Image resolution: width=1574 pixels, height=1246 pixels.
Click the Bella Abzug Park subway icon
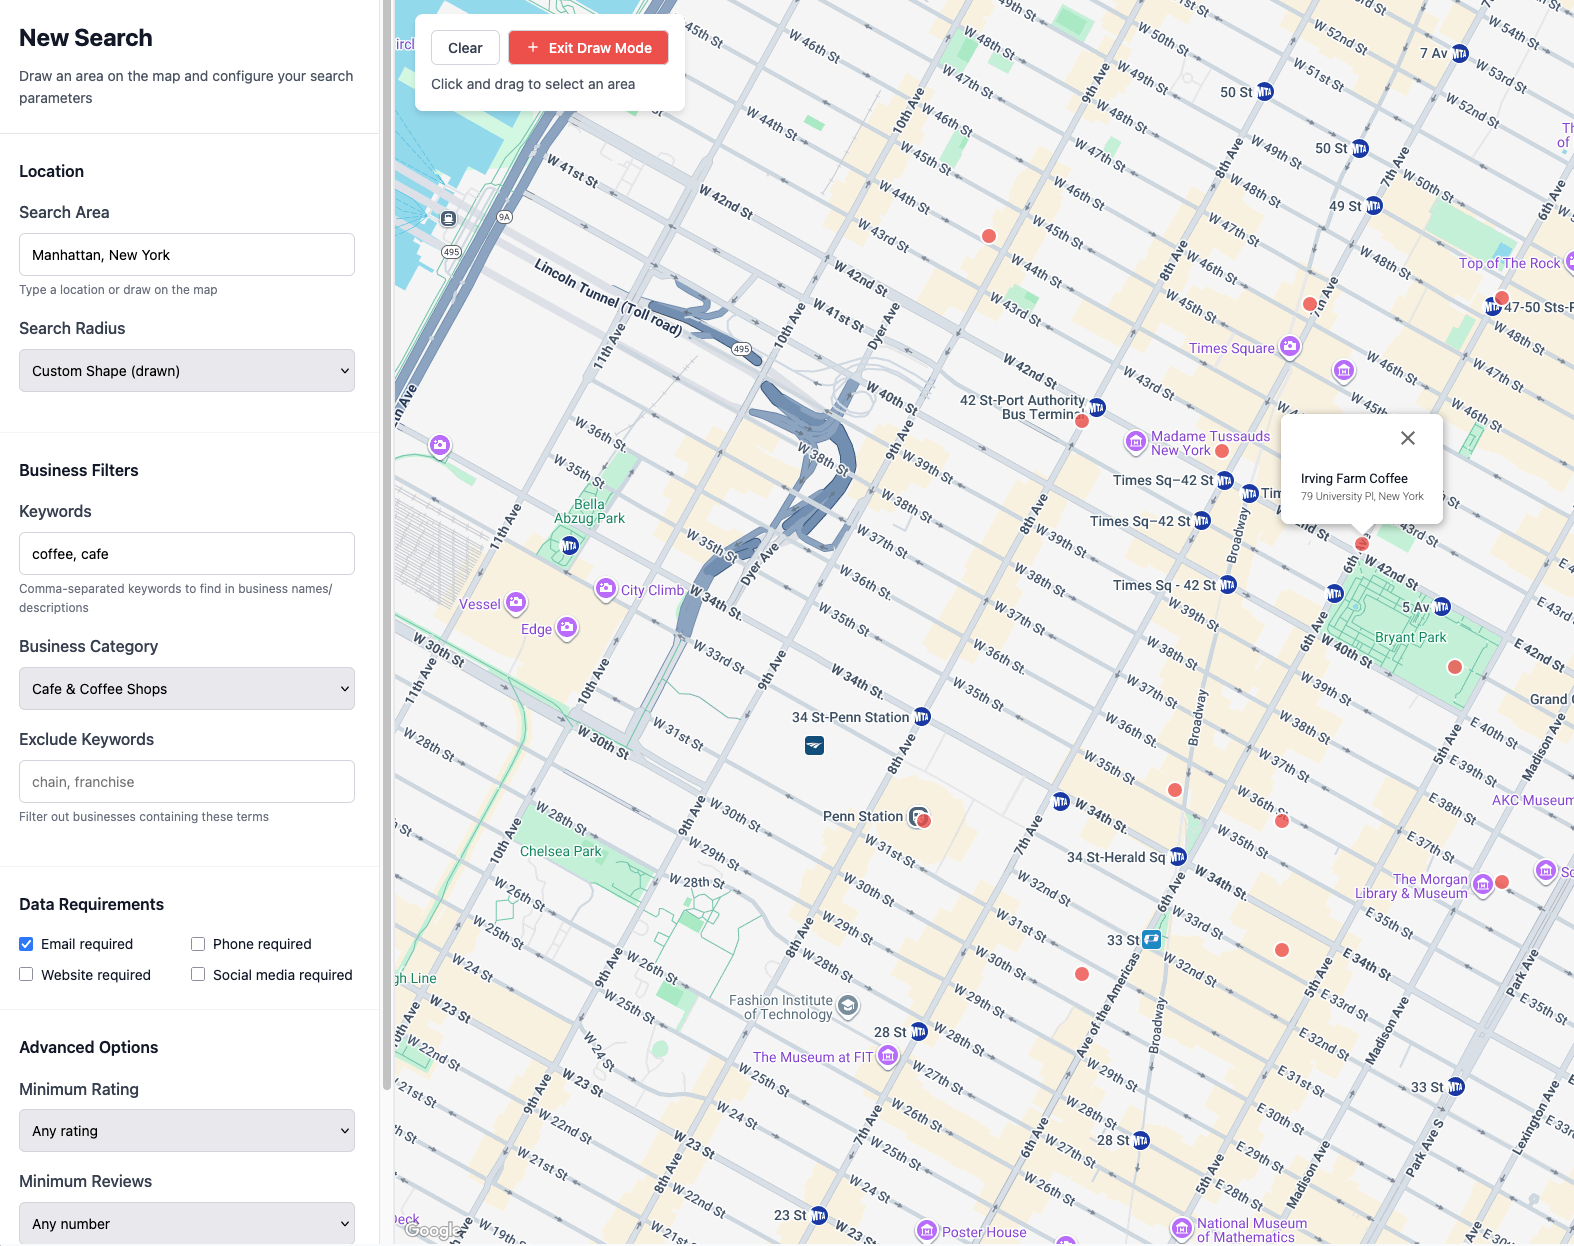pyautogui.click(x=570, y=545)
